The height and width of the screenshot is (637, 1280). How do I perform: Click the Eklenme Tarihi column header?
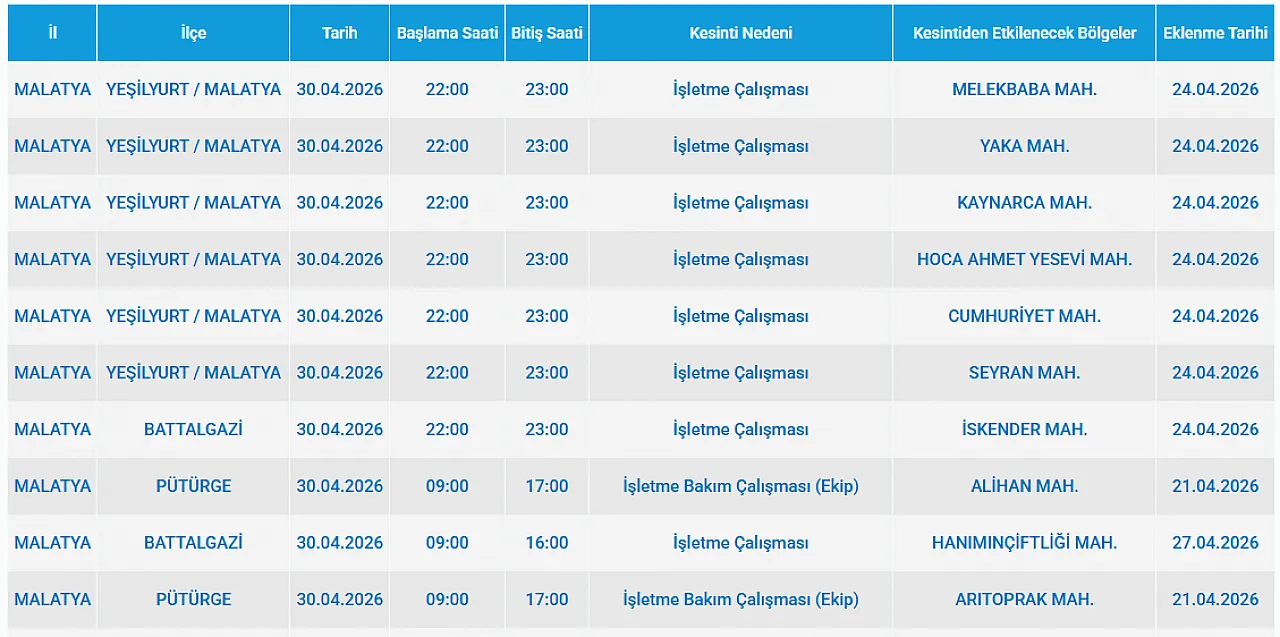1215,33
